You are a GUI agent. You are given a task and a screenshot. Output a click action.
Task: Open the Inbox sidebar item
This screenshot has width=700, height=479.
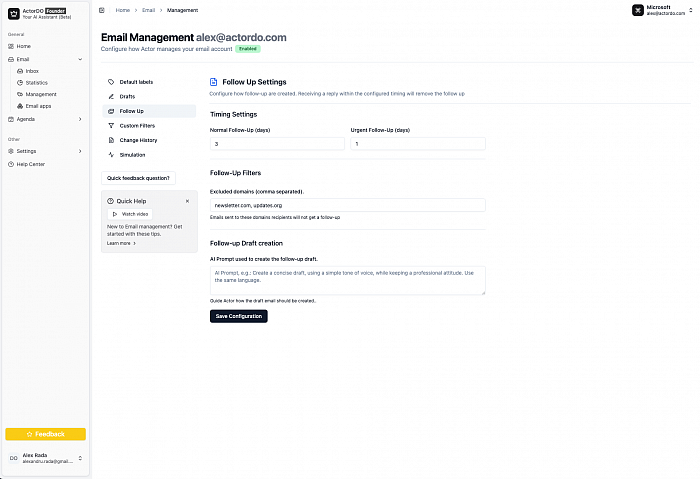[32, 71]
